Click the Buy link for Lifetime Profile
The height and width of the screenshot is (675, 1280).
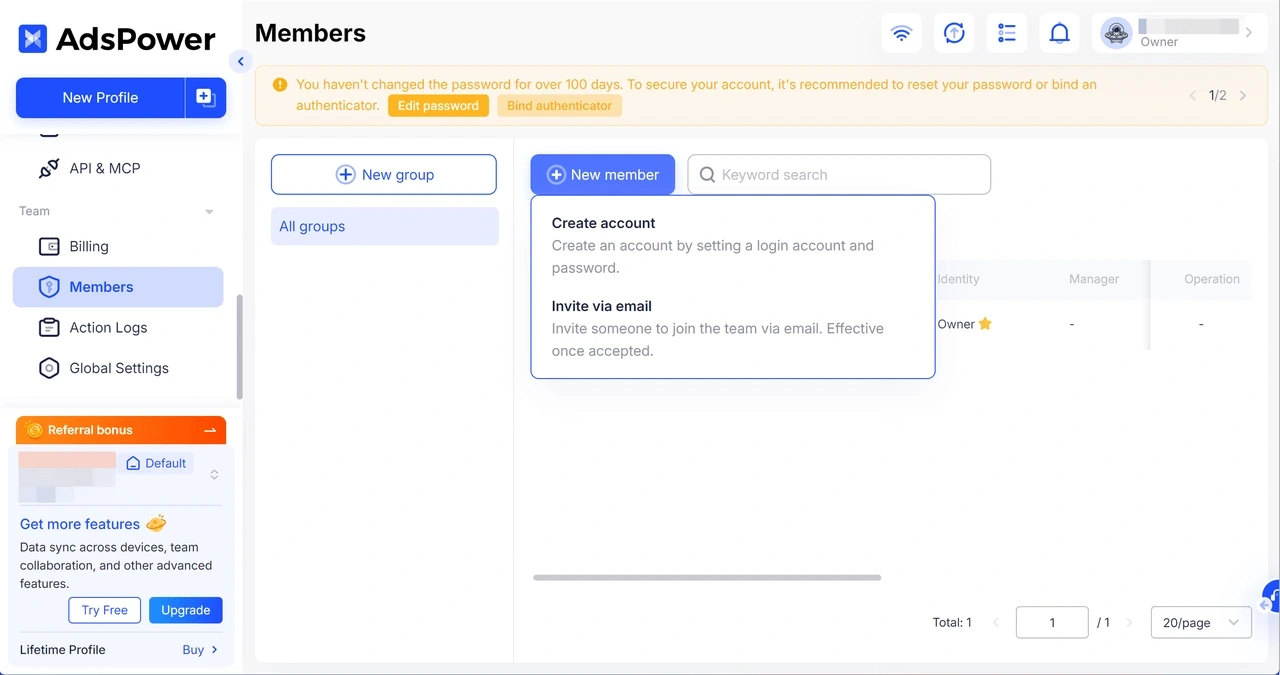pos(200,650)
